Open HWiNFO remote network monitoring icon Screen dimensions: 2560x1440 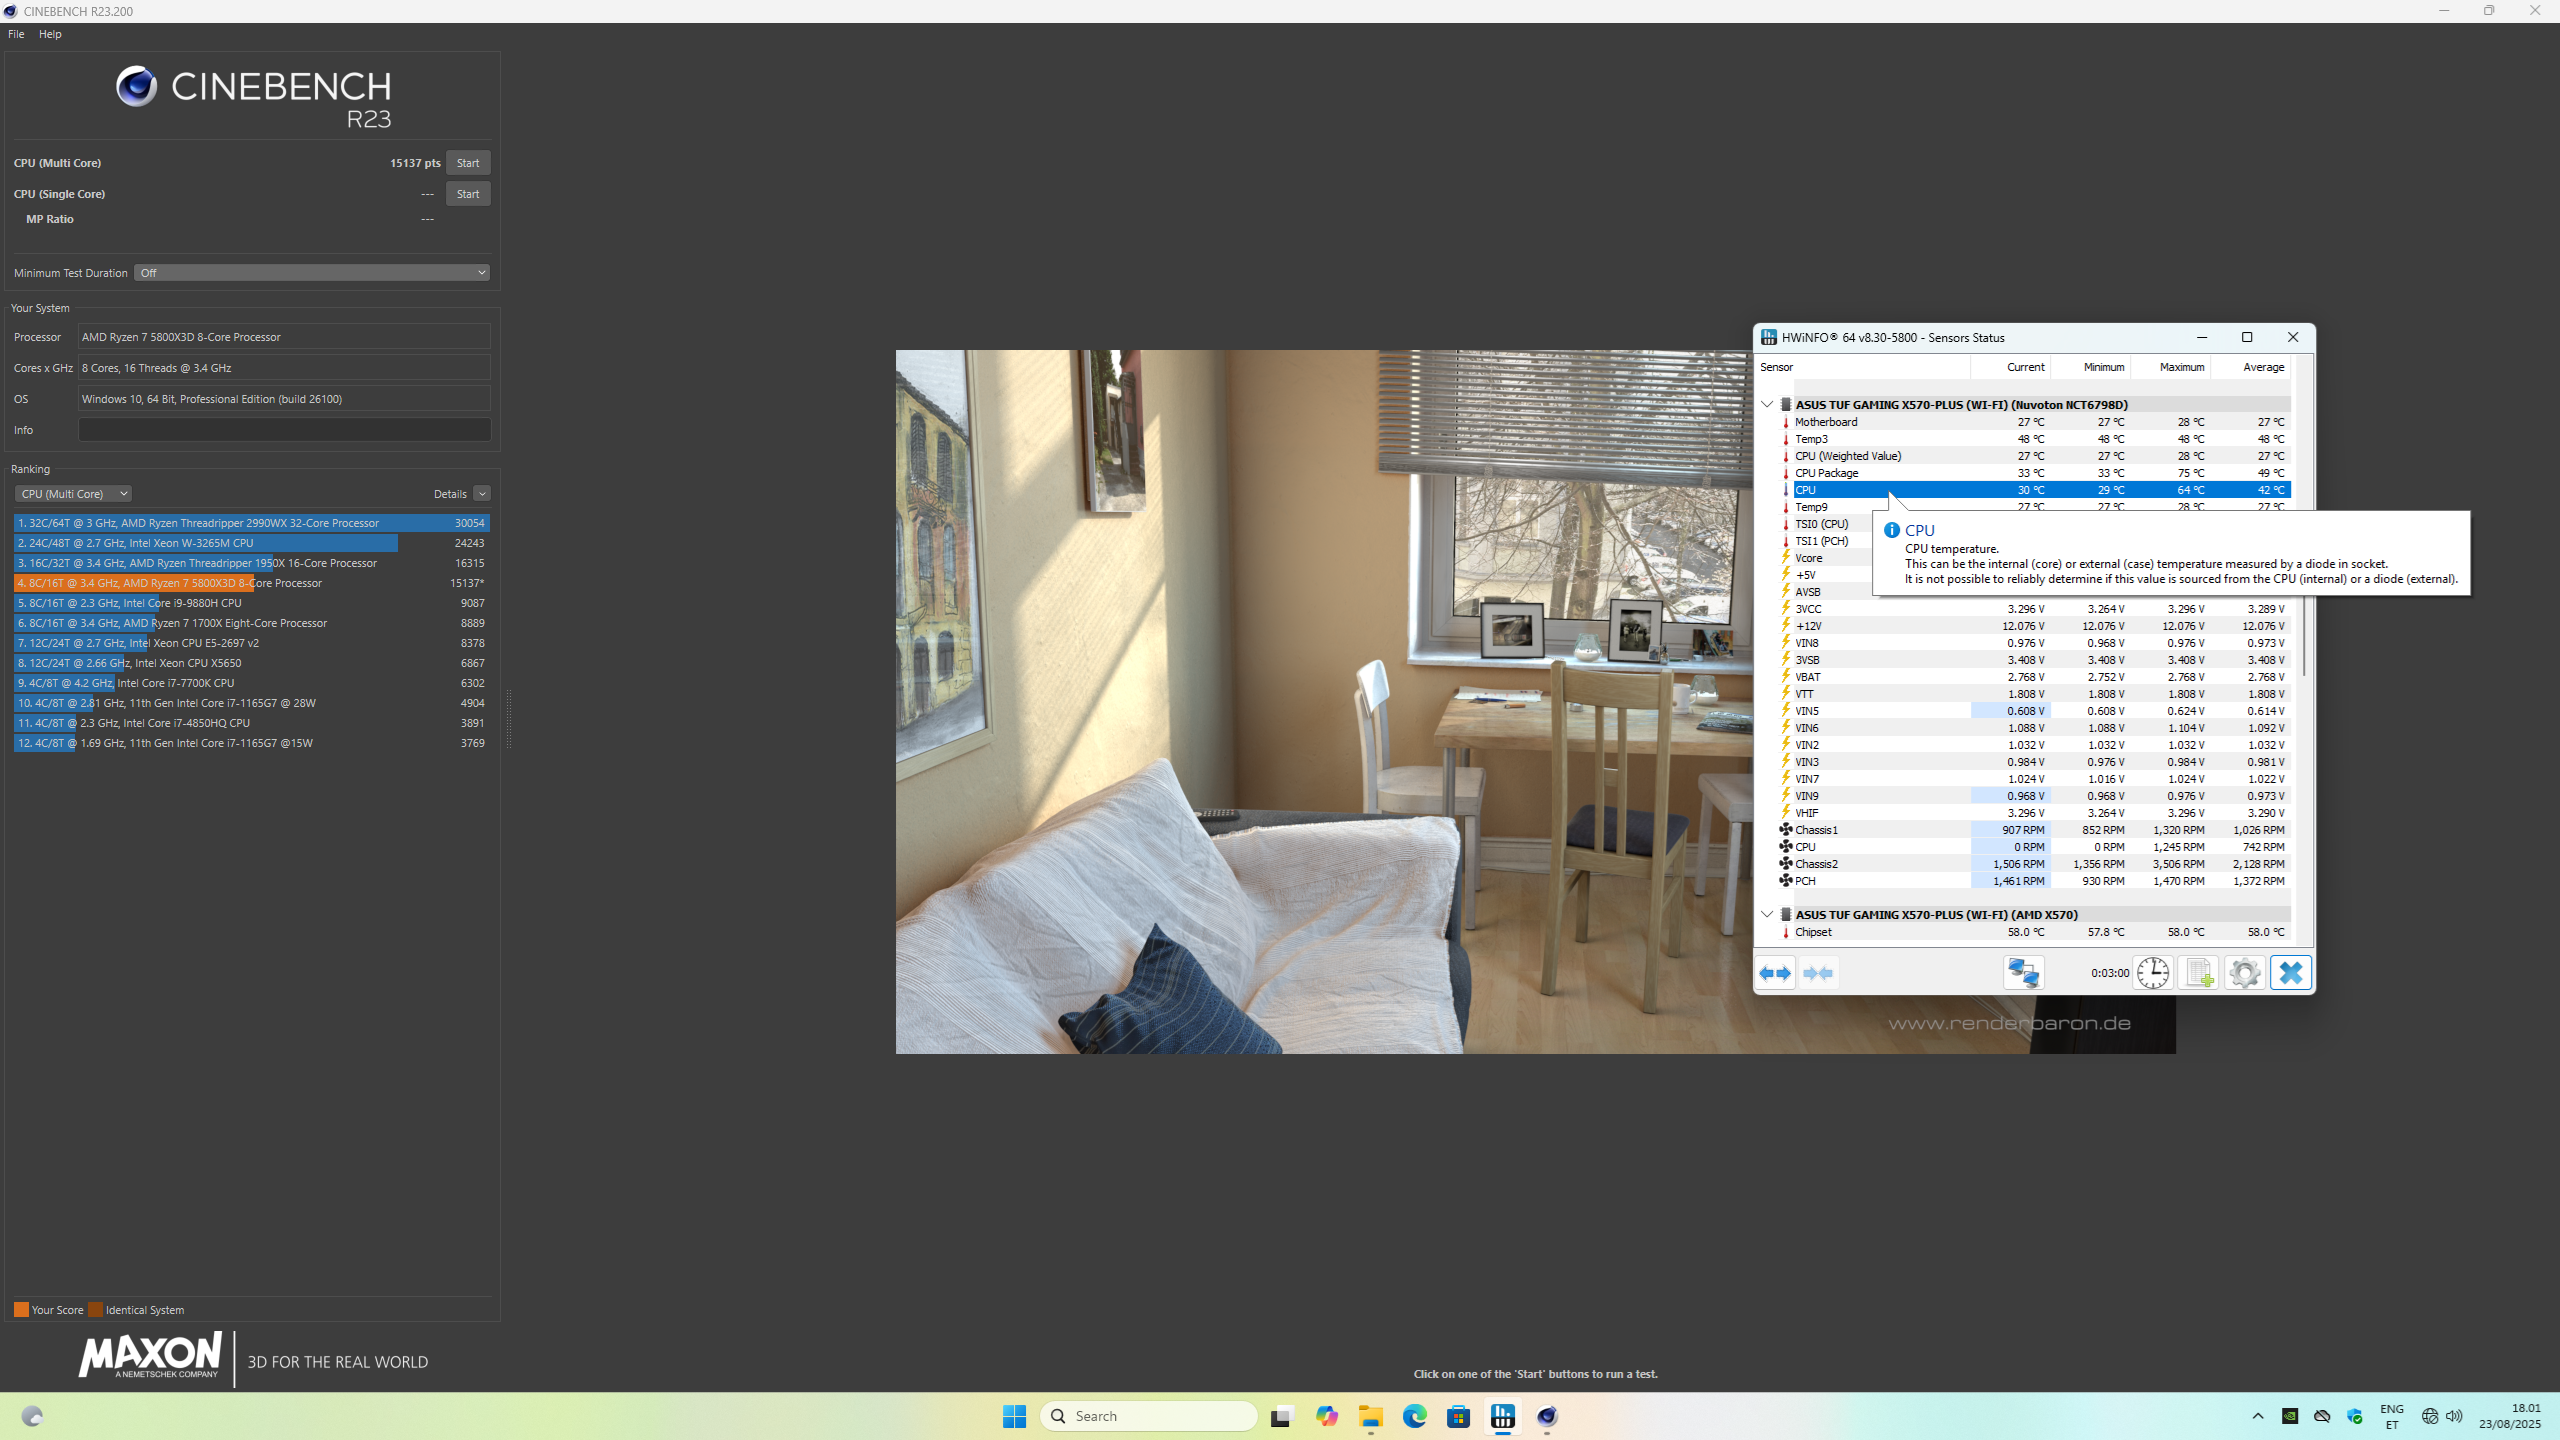coord(2023,973)
